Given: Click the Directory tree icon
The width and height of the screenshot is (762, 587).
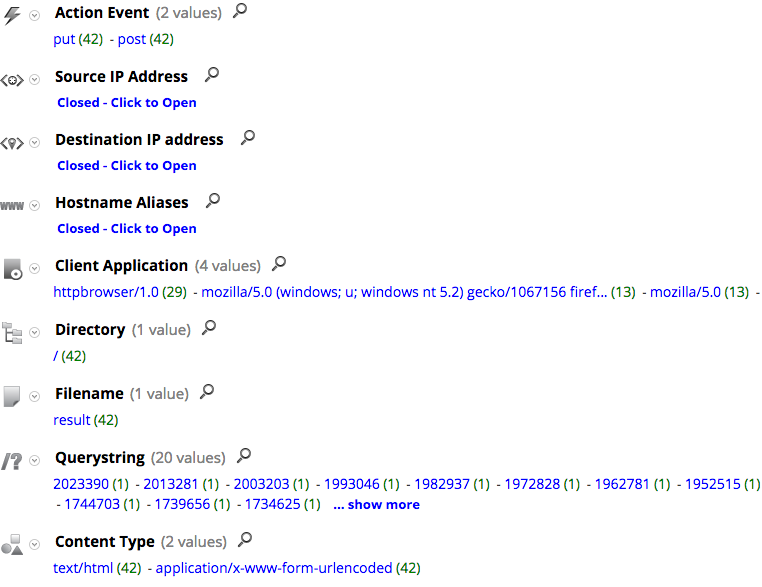Looking at the screenshot, I should [12, 333].
